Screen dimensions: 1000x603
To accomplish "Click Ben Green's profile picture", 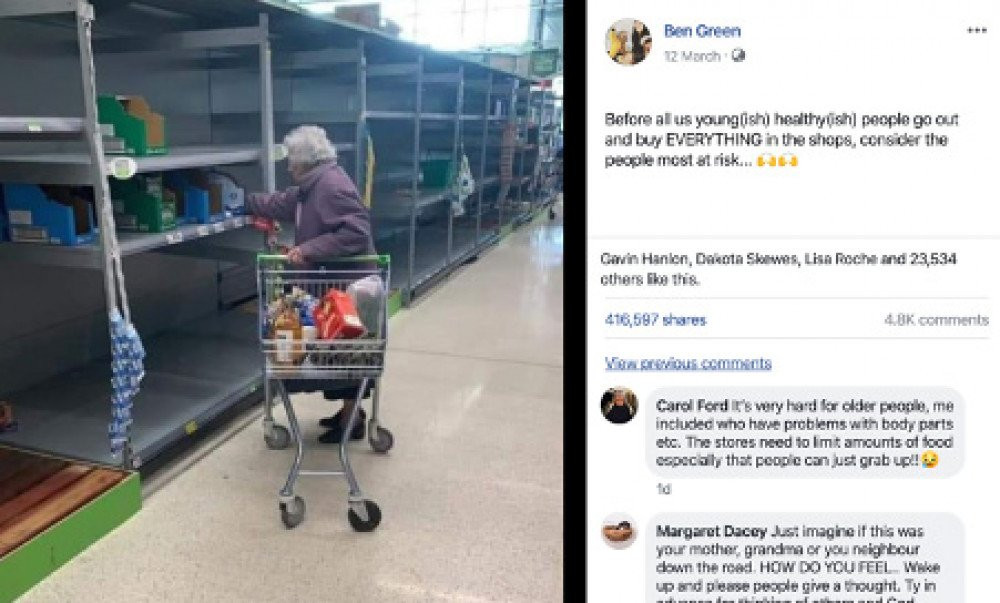I will (x=628, y=41).
